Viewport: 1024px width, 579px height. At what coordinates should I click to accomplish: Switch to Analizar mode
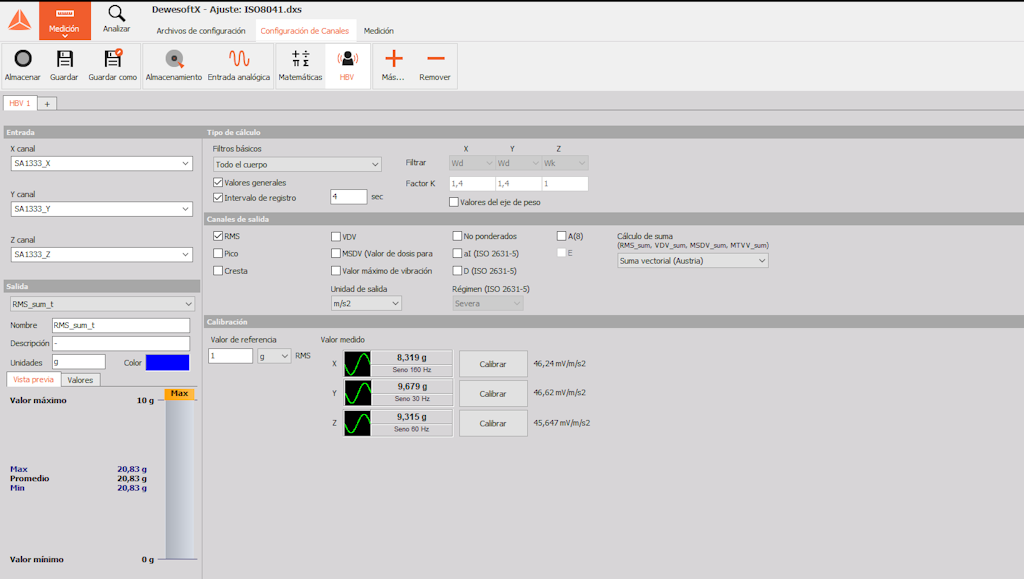click(116, 20)
